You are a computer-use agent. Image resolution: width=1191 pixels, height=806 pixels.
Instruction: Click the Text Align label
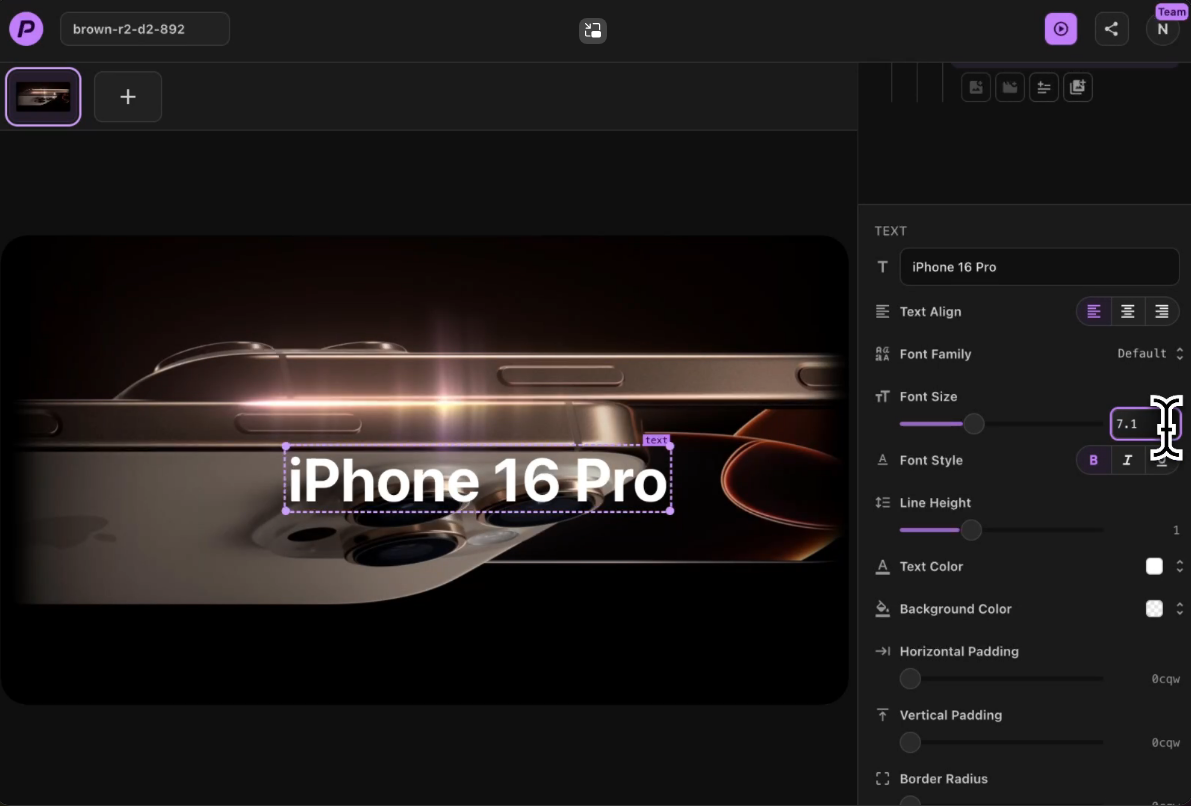(930, 311)
